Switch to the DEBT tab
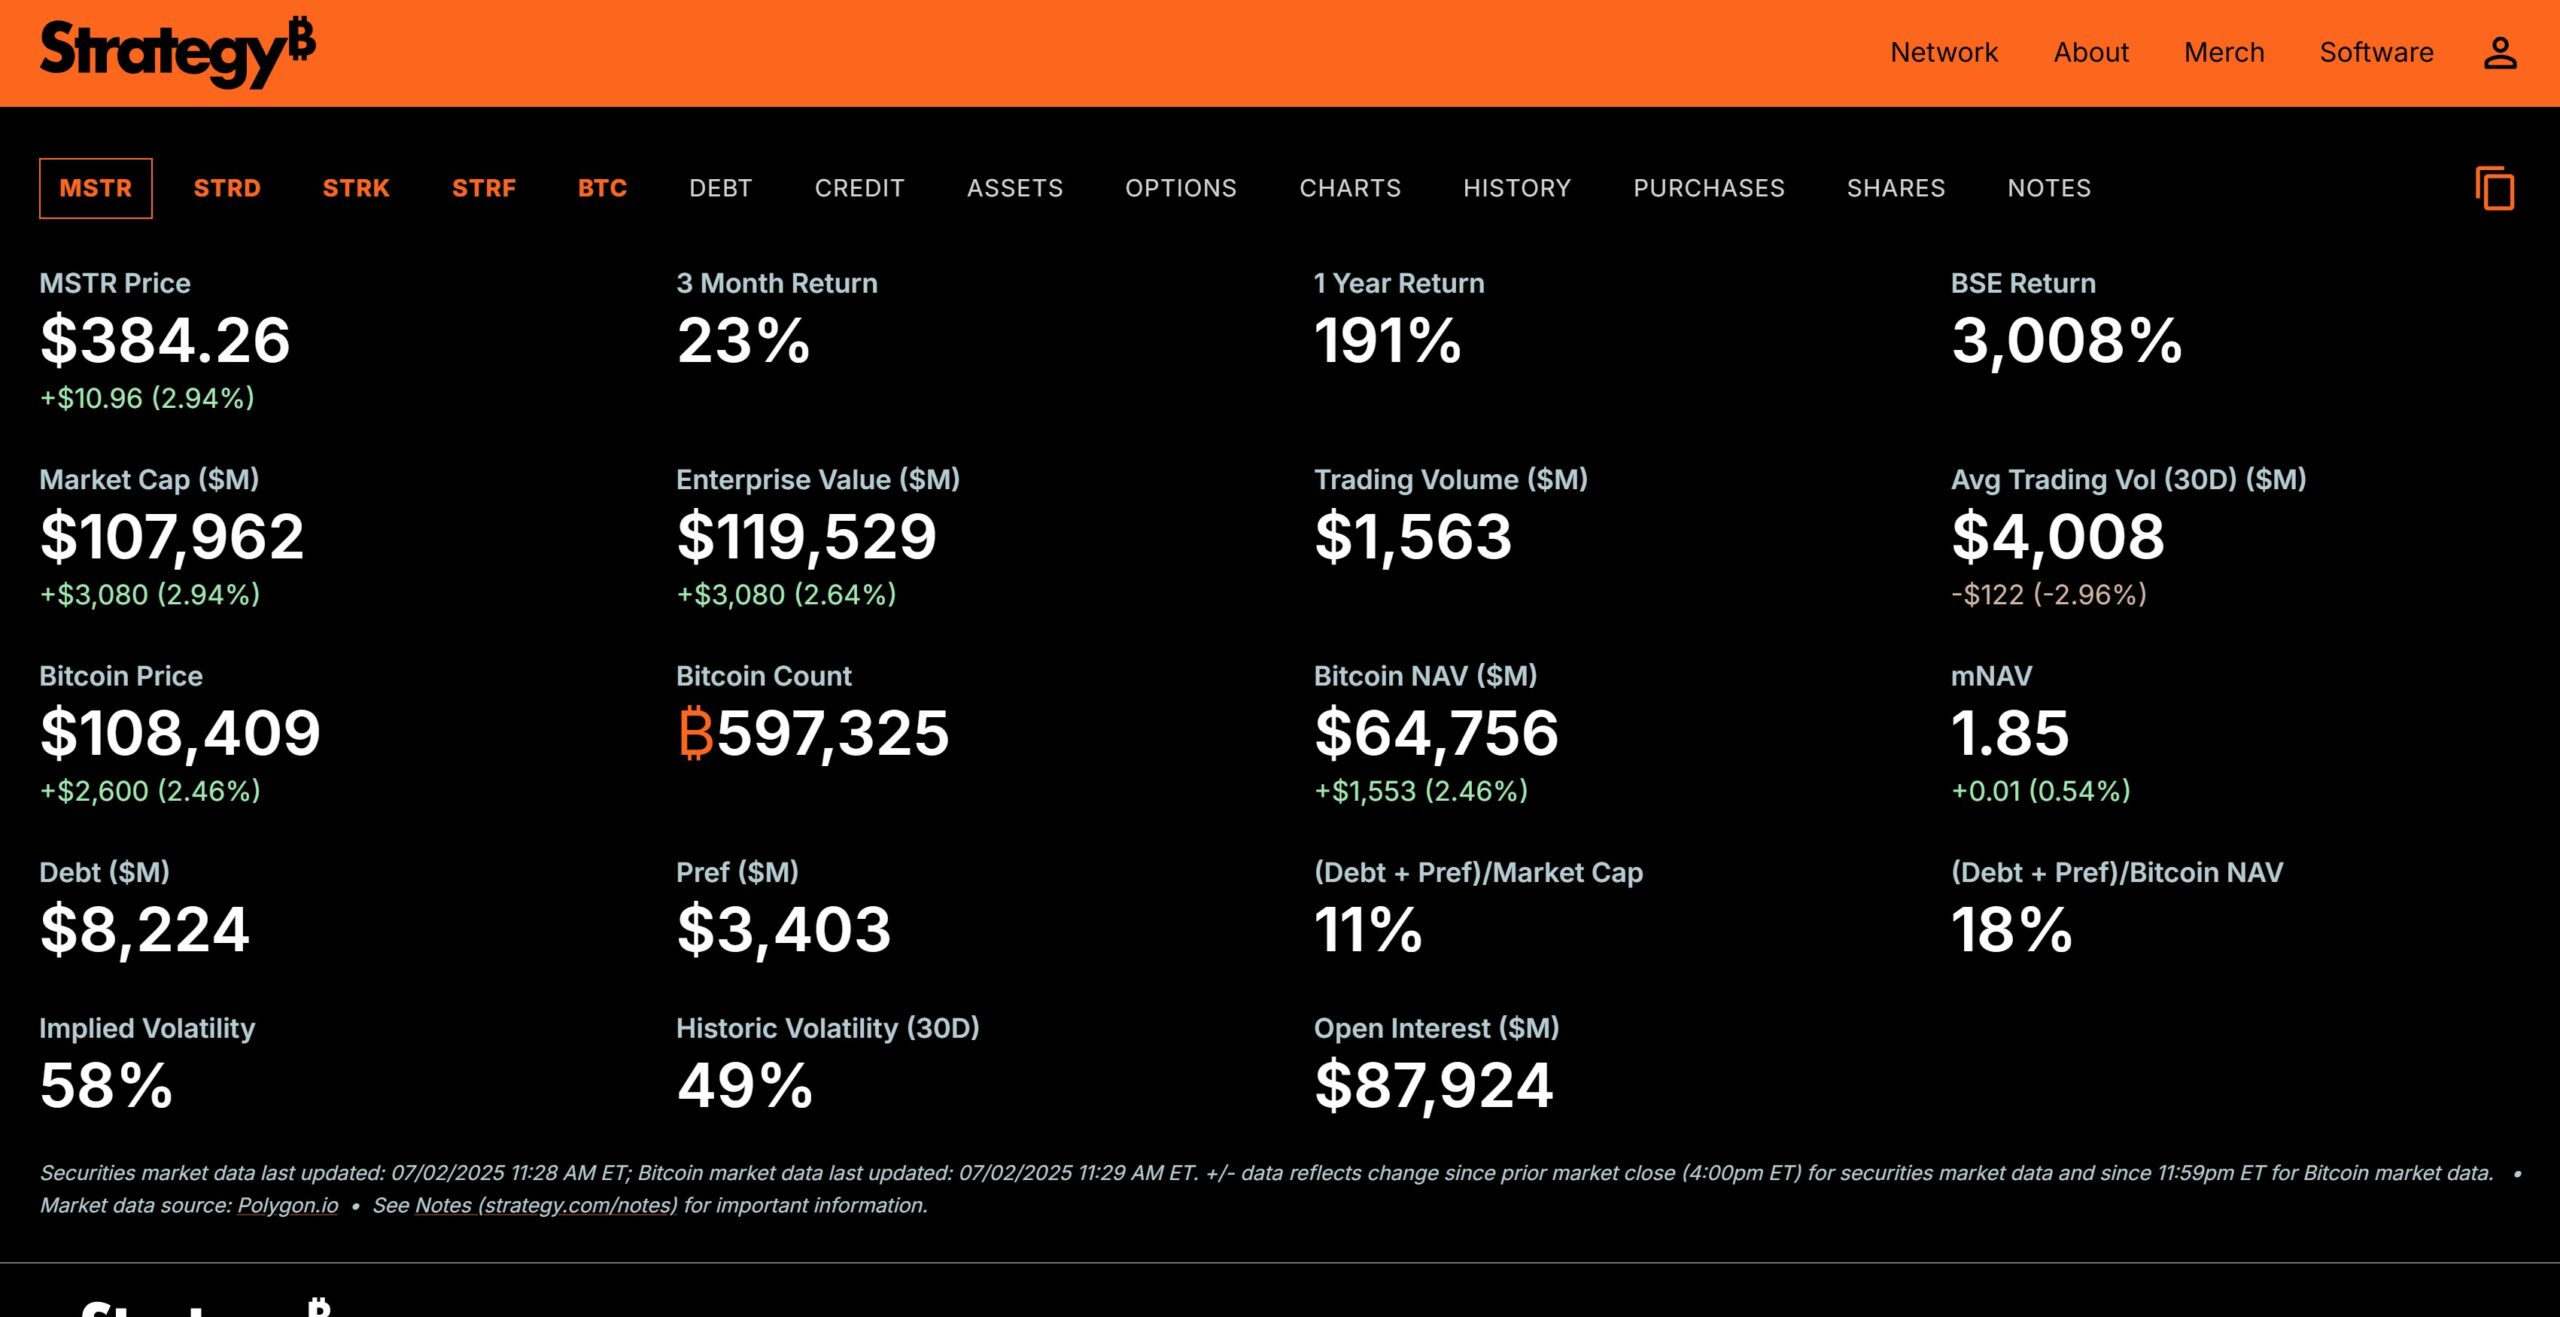2560x1317 pixels. point(721,188)
